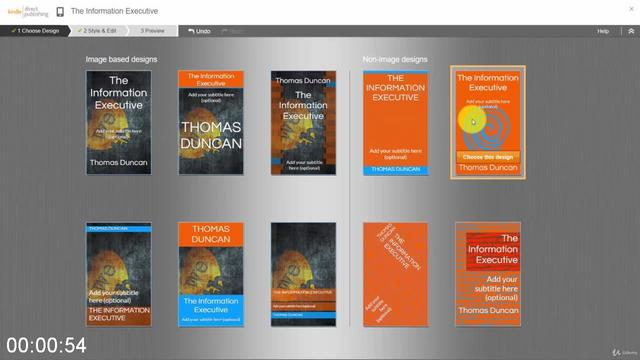Viewport: 640px width, 360px height.
Task: Pick the cover with the blue THOMAS DUNCAN header strip
Action: 119,274
